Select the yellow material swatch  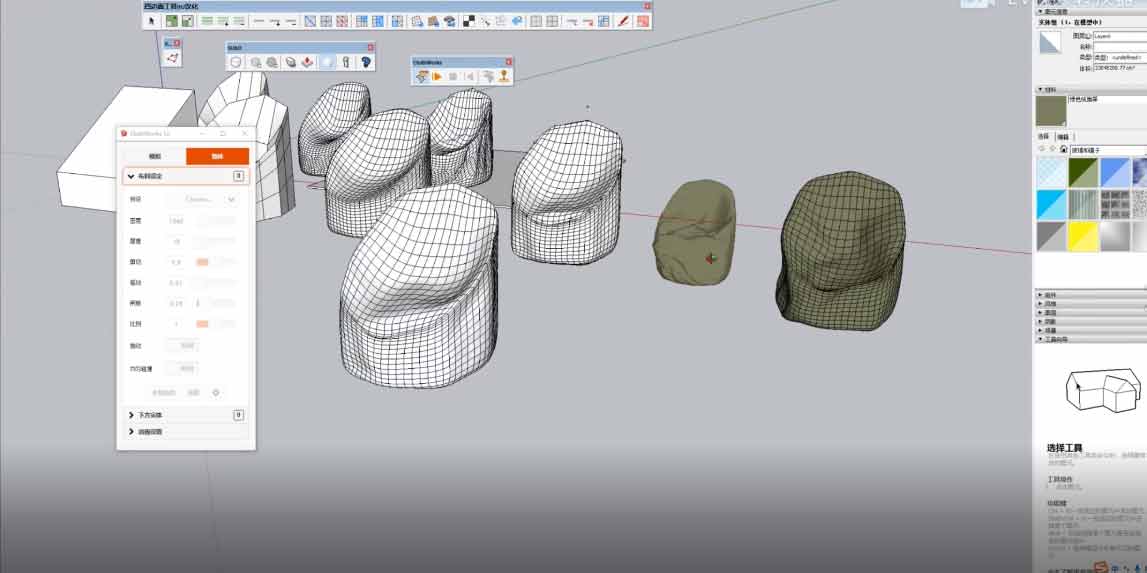coord(1084,235)
